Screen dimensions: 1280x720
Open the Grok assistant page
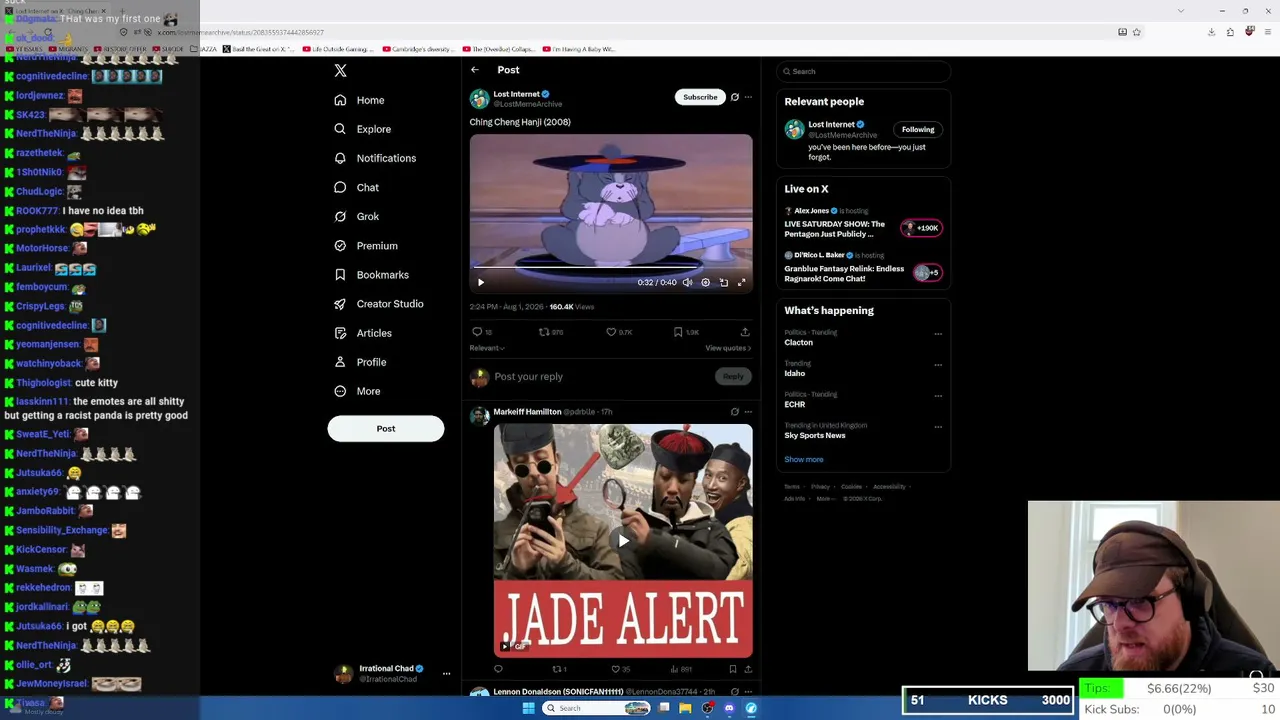coord(356,216)
